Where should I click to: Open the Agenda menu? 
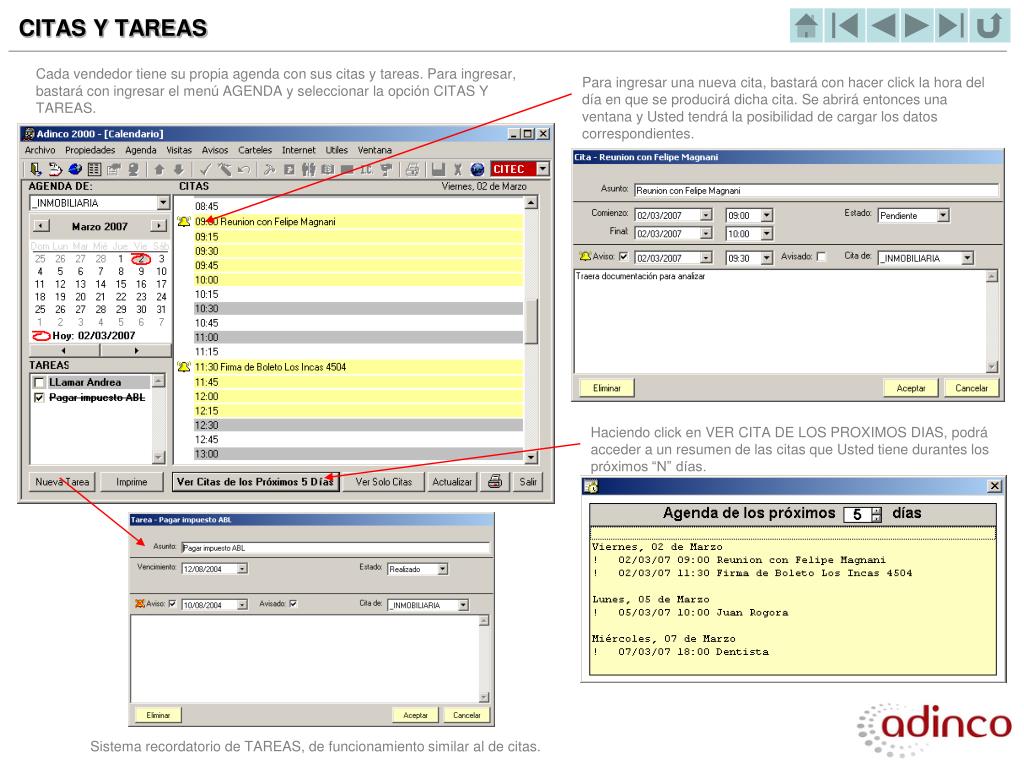coord(141,150)
